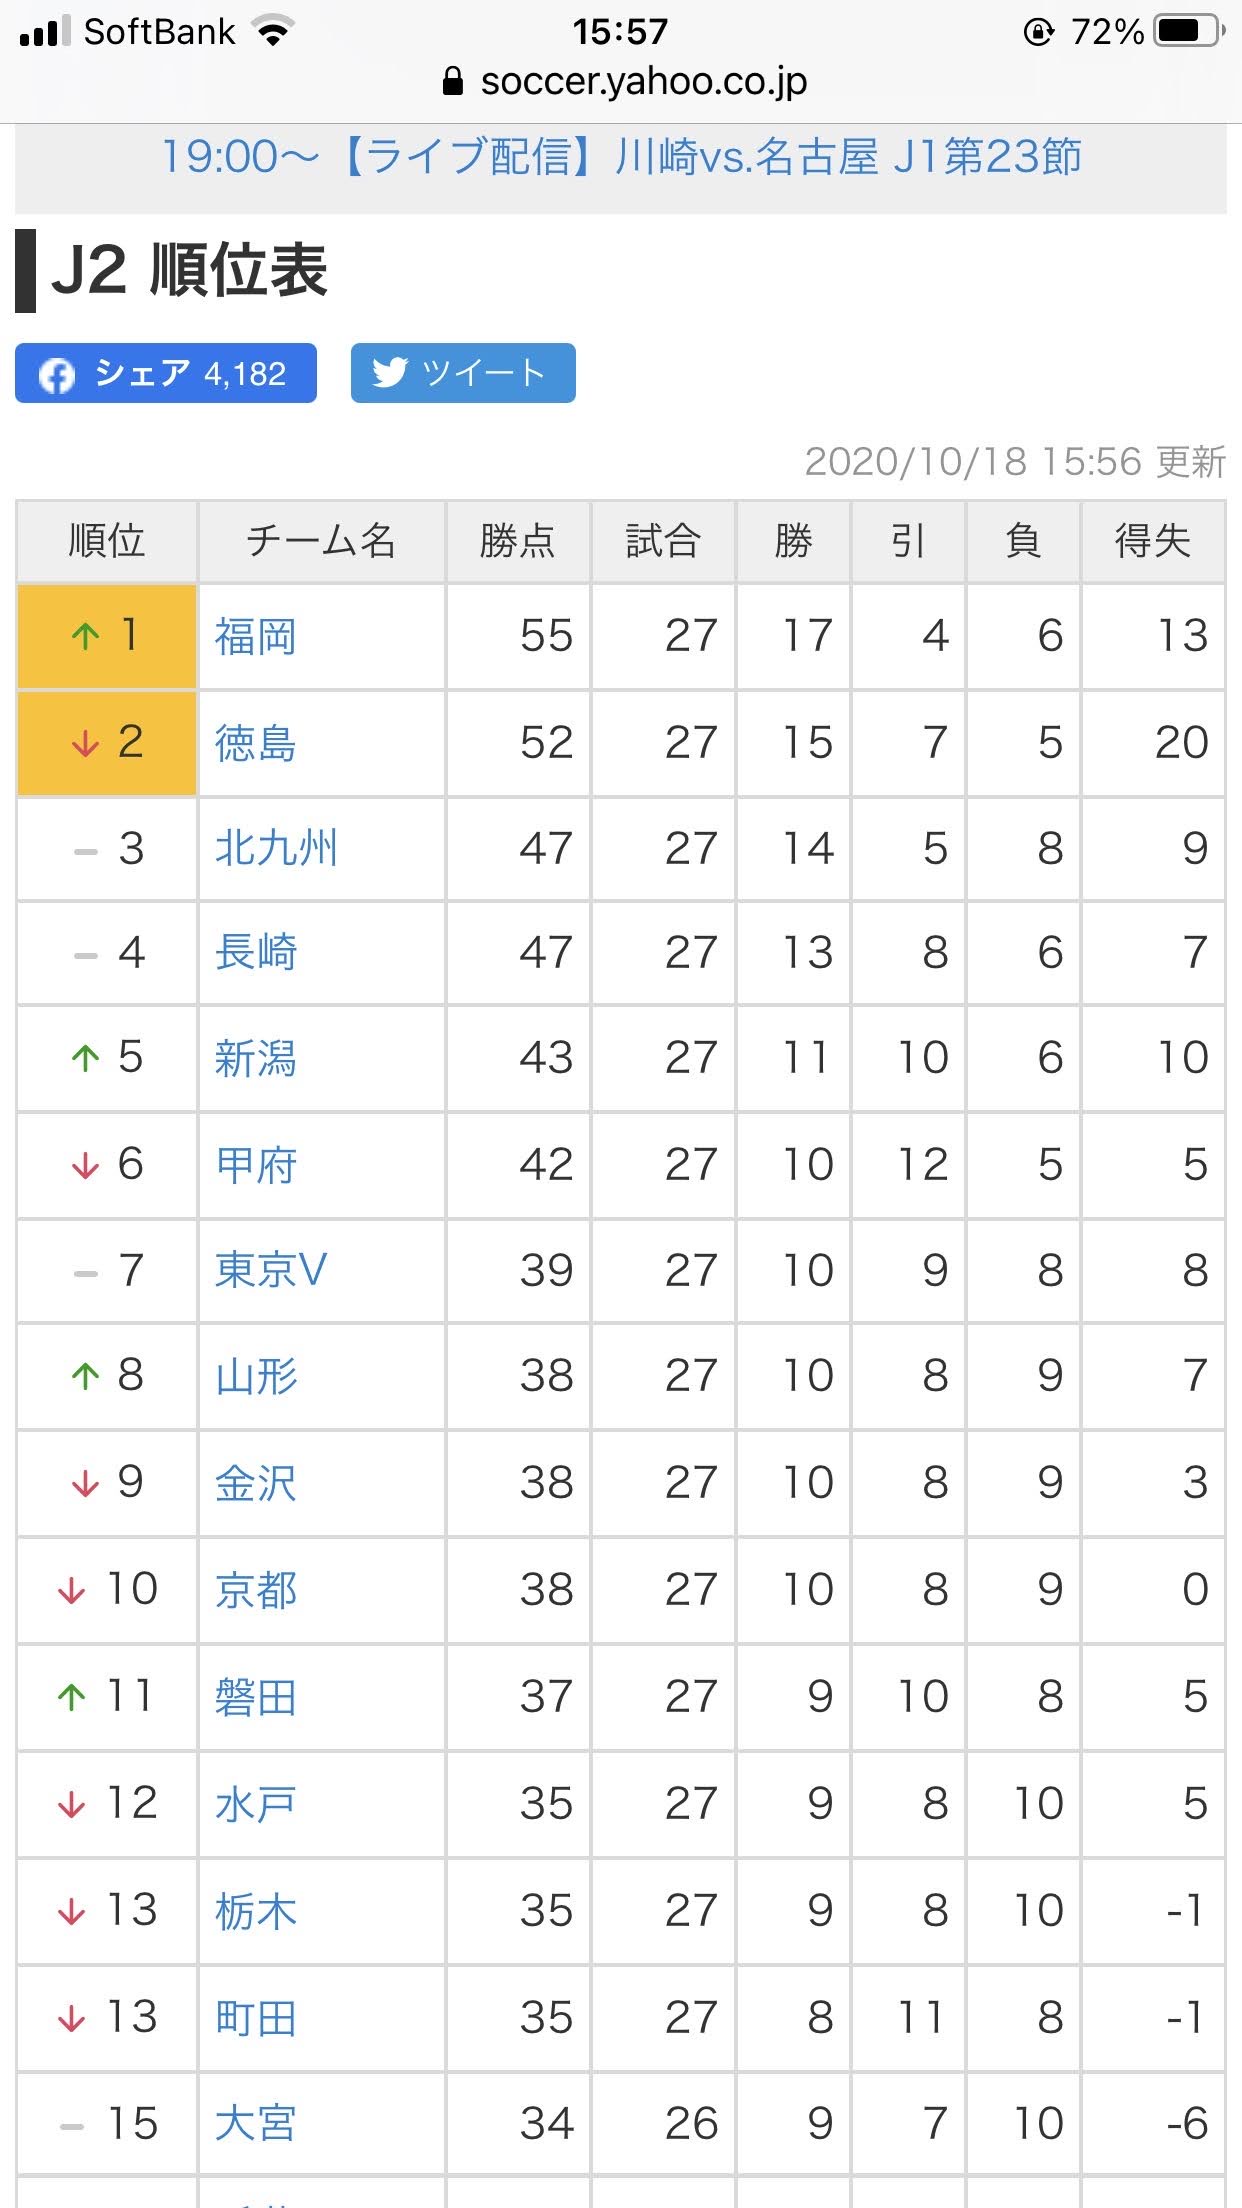The width and height of the screenshot is (1242, 2208).
Task: Tap the 15:57 clock in status bar
Action: tap(620, 32)
